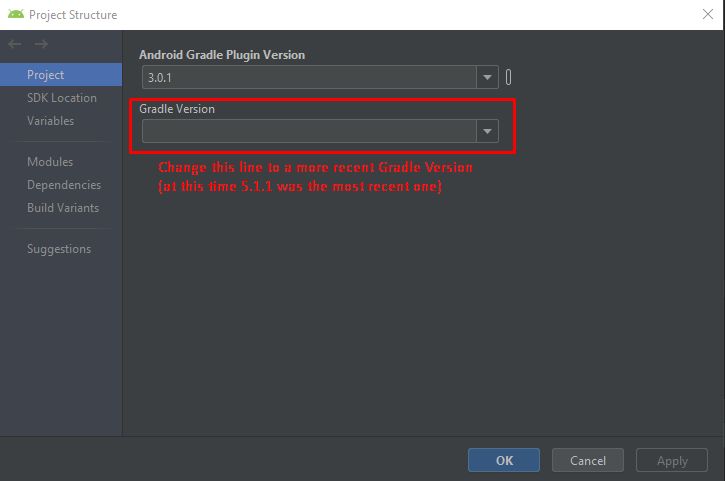The height and width of the screenshot is (481, 725).
Task: Go to the Modules section
Action: 50,162
